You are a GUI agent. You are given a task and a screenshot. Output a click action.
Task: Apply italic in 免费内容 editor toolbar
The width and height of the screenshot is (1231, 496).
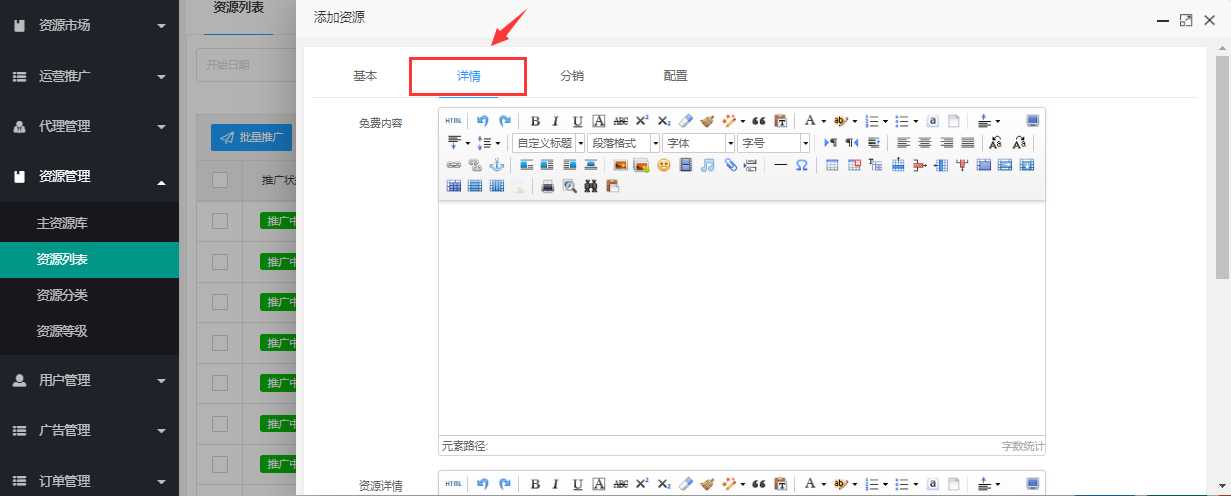556,121
